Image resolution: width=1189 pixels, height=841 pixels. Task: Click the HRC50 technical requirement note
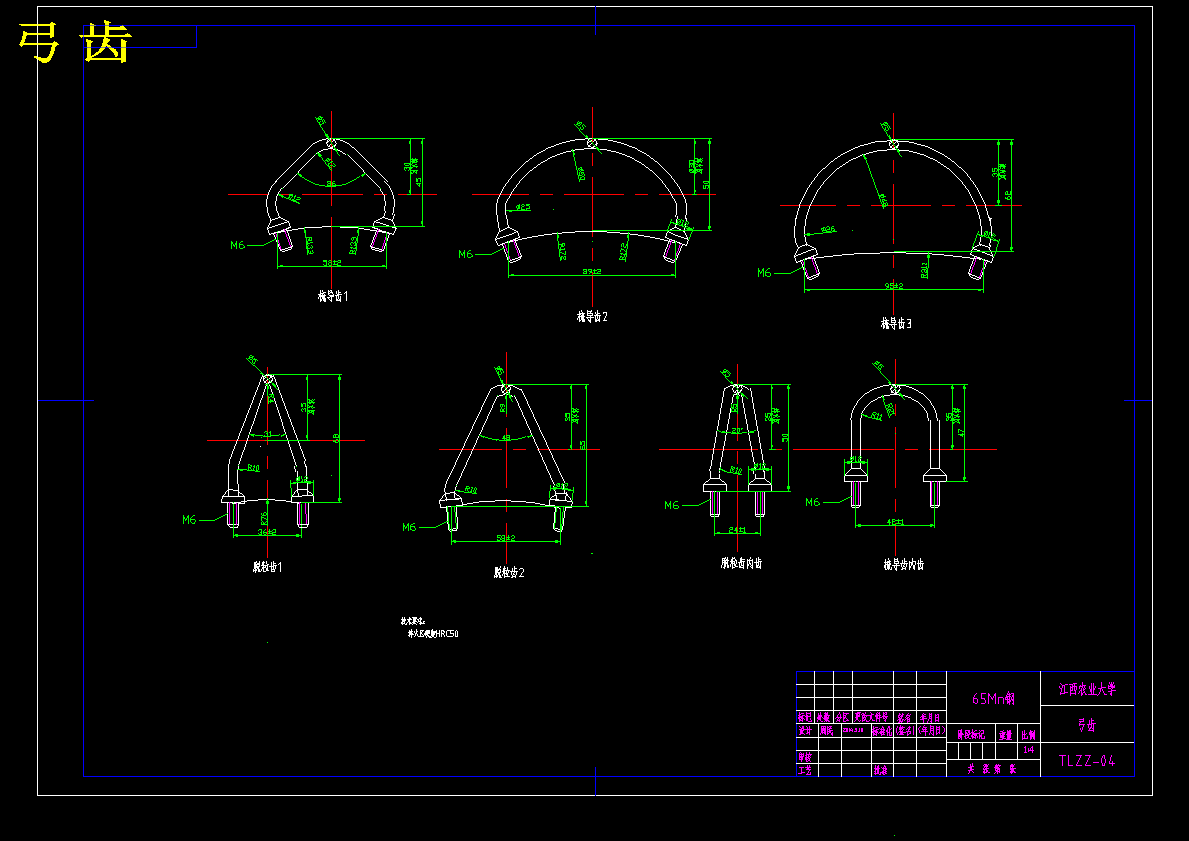(x=433, y=633)
